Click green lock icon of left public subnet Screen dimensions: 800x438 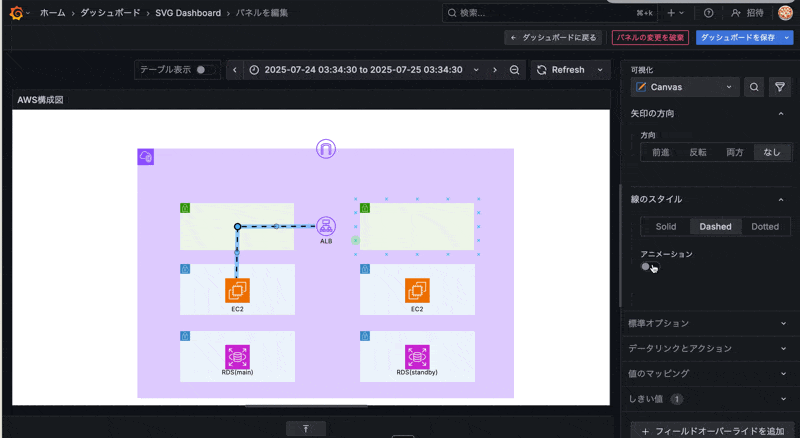tap(185, 208)
